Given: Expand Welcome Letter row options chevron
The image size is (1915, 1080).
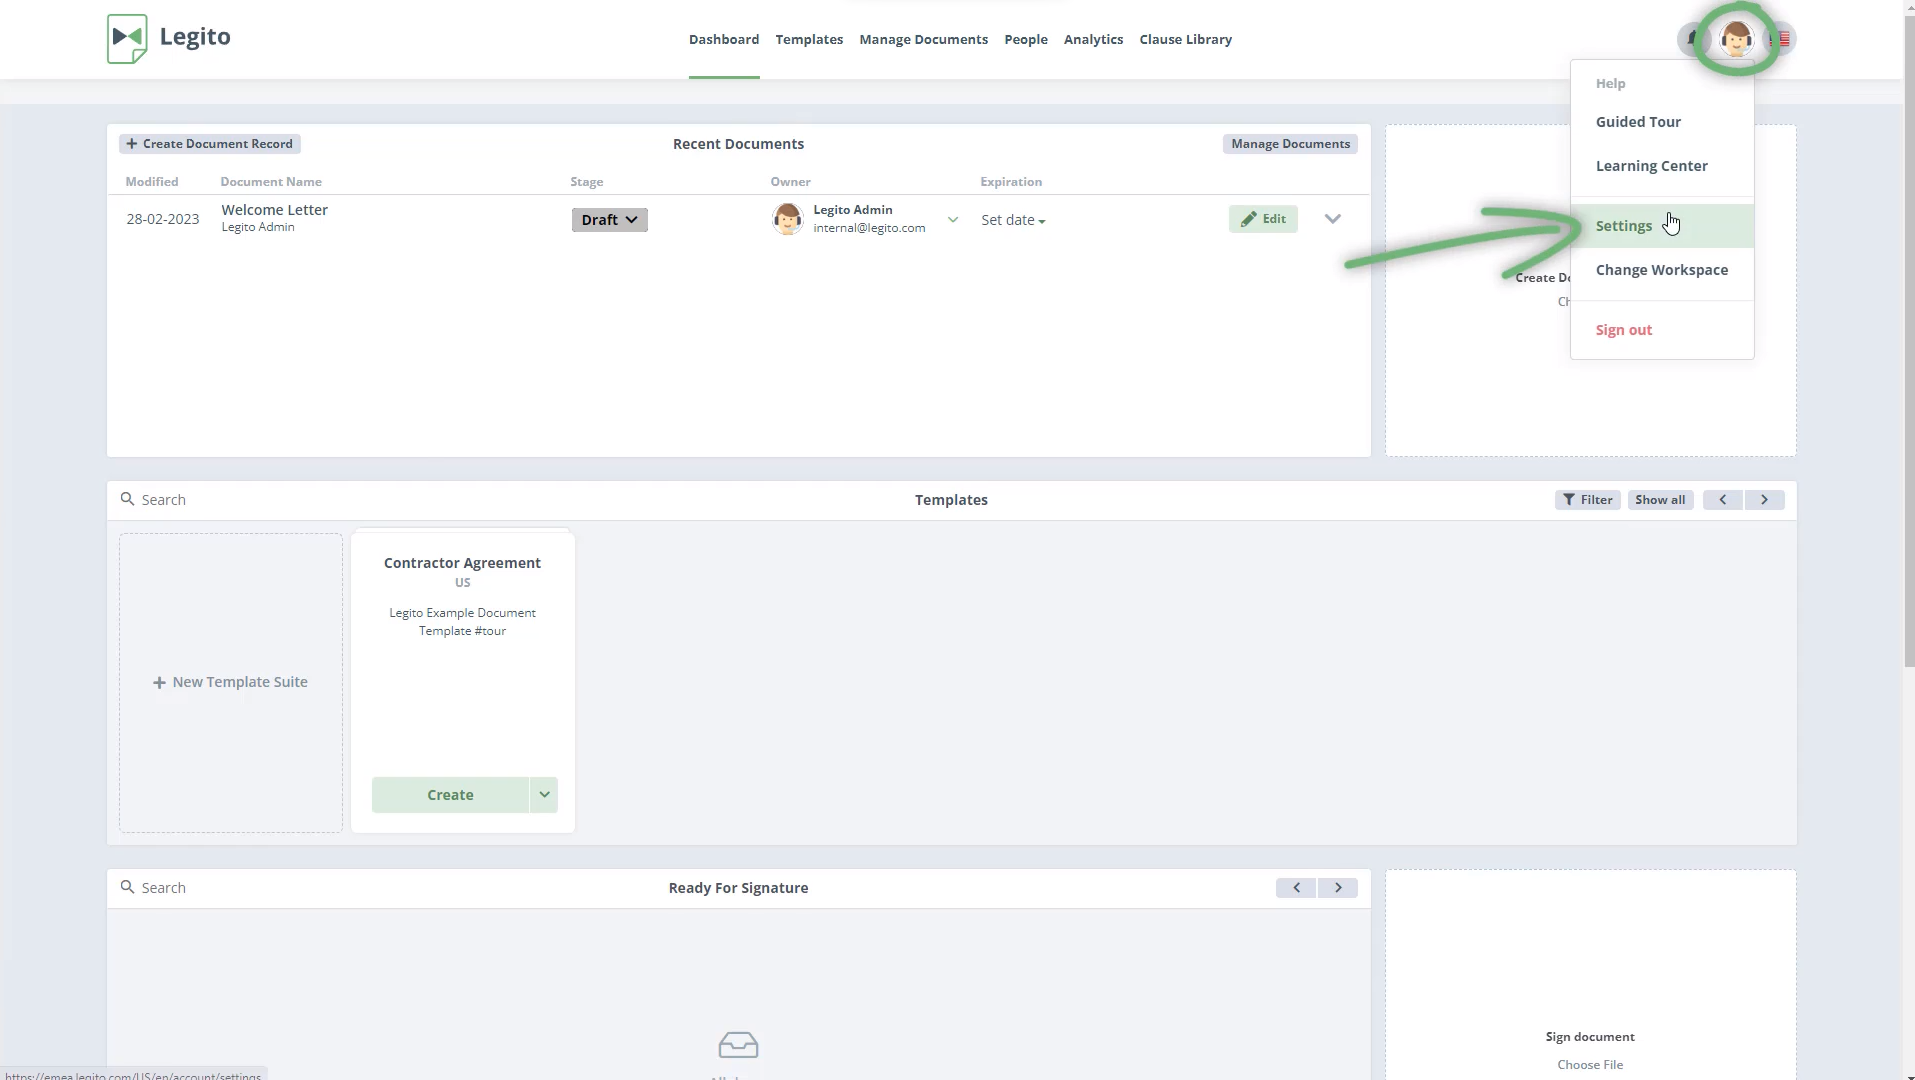Looking at the screenshot, I should pos(1332,219).
